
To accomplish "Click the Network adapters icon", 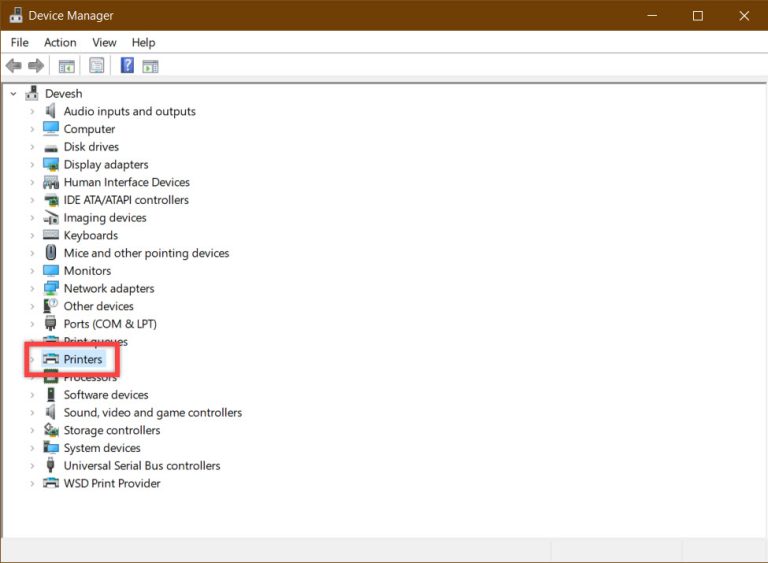I will [x=51, y=288].
